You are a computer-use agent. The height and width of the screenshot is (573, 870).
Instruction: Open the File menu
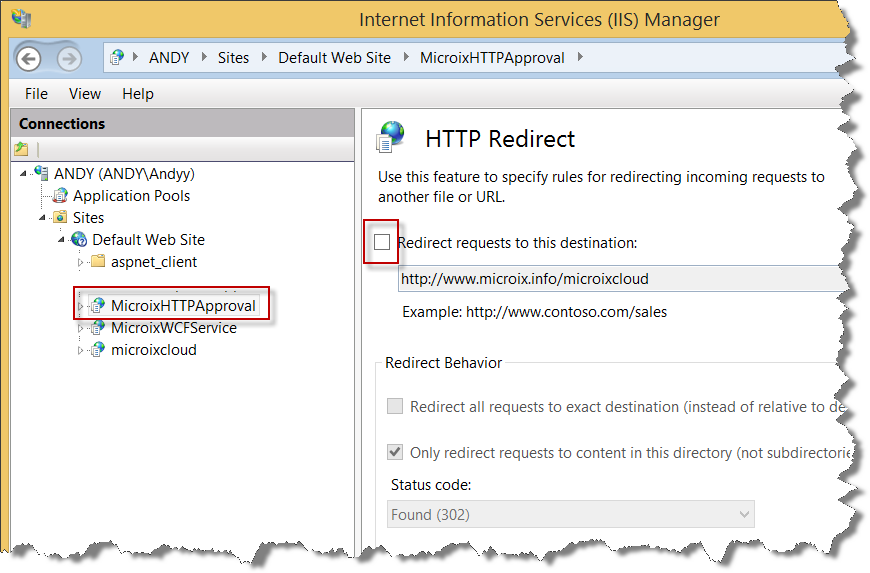pyautogui.click(x=36, y=94)
